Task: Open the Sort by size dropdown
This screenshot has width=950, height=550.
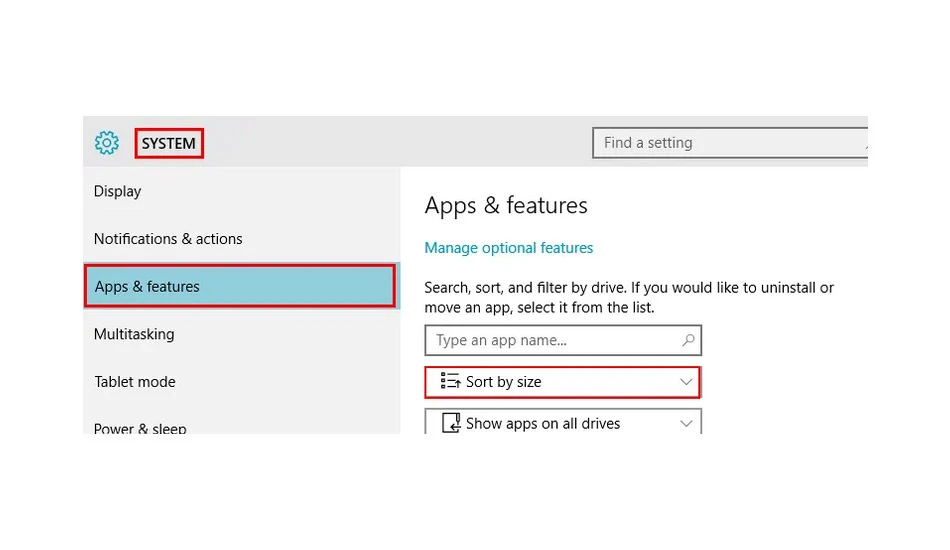Action: [563, 382]
